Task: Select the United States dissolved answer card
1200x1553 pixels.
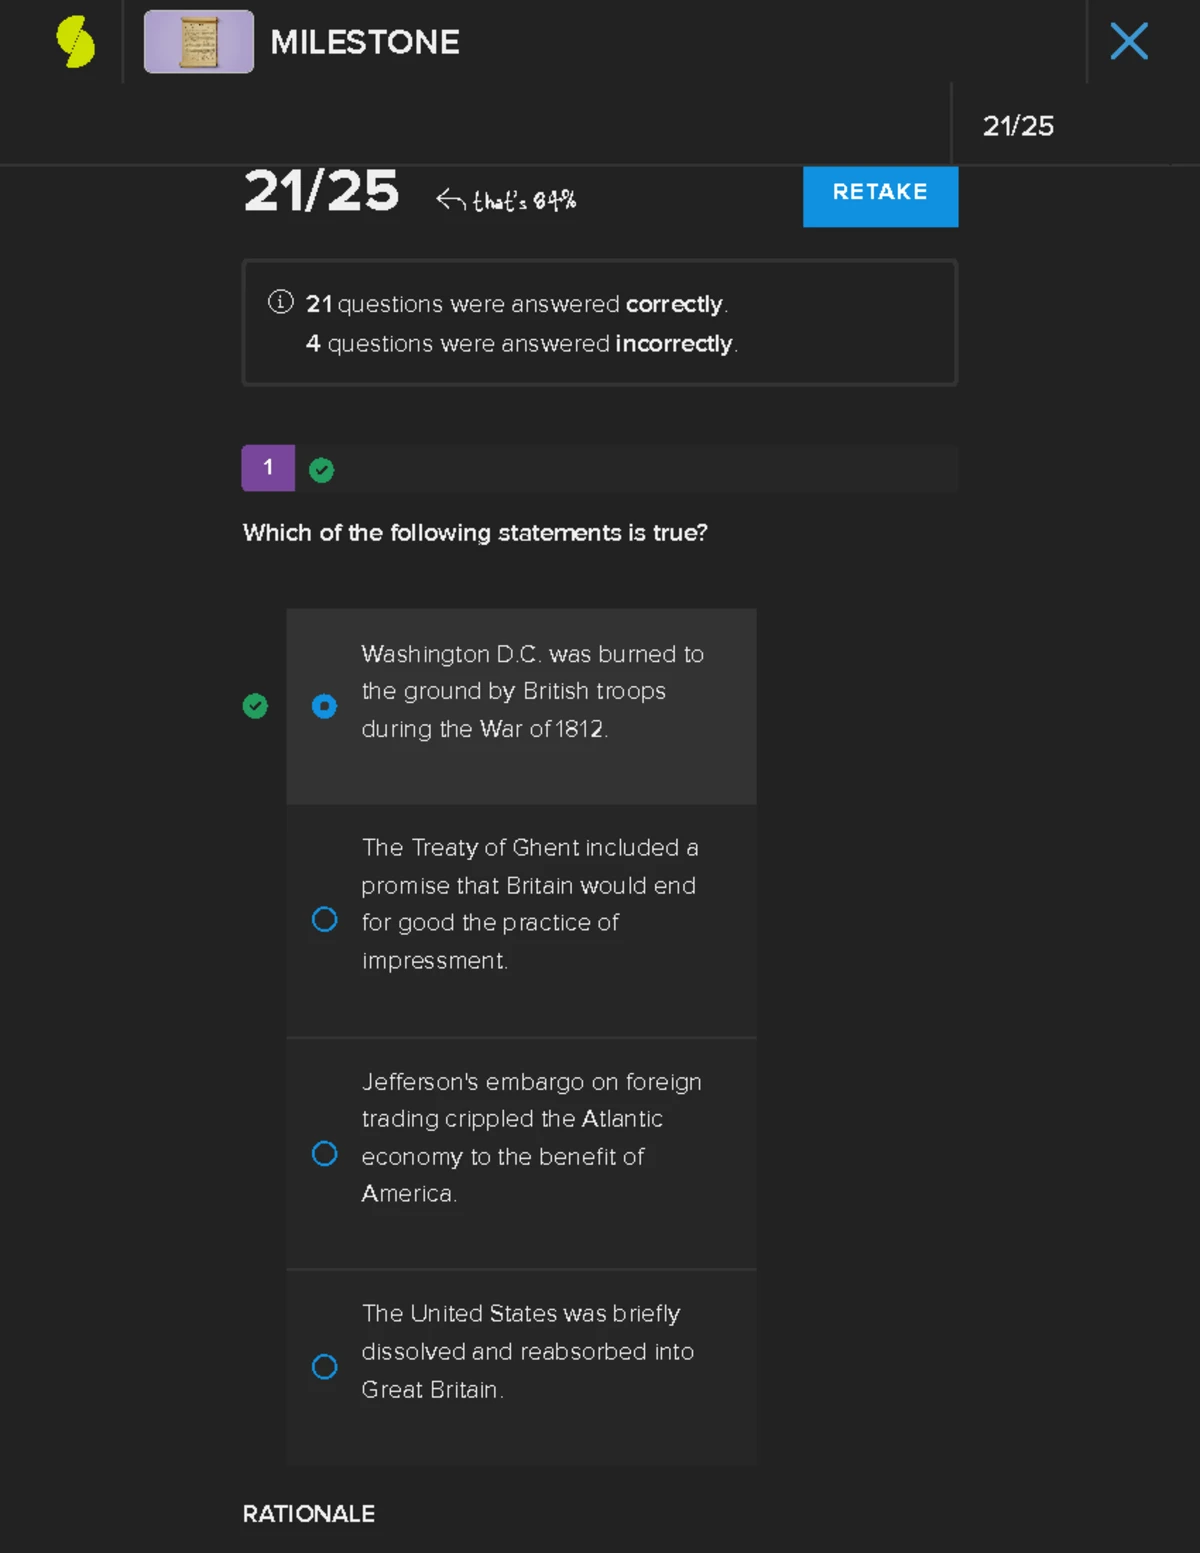Action: tap(521, 1366)
